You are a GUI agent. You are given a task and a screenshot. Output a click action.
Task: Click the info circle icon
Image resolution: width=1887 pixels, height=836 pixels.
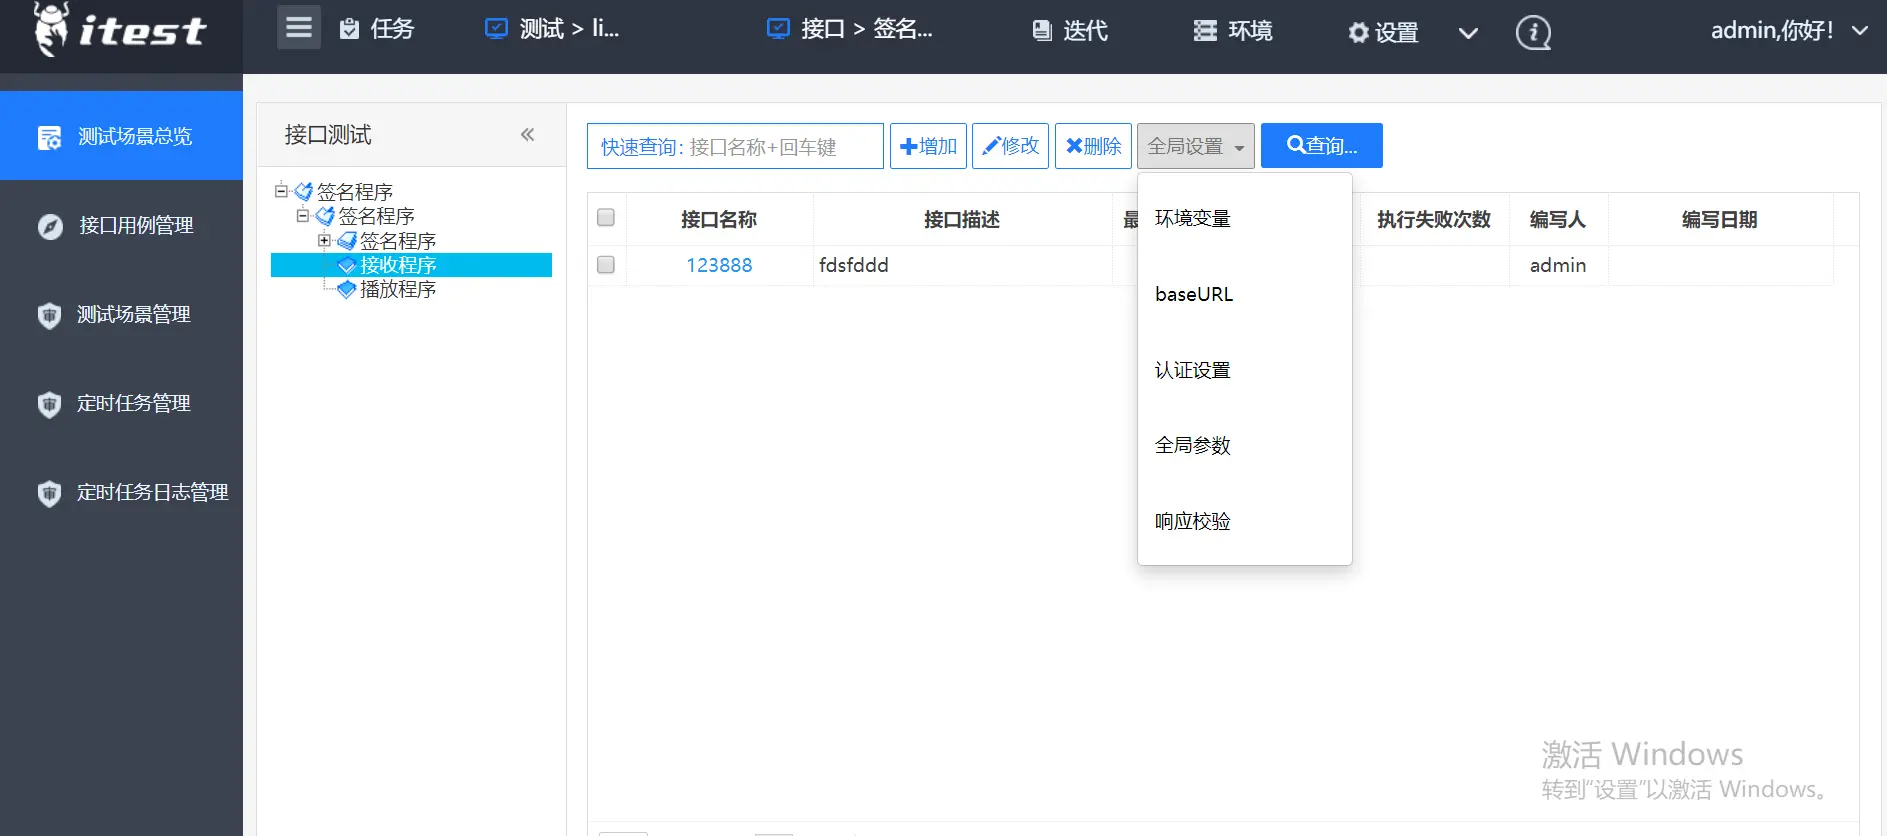click(1533, 33)
